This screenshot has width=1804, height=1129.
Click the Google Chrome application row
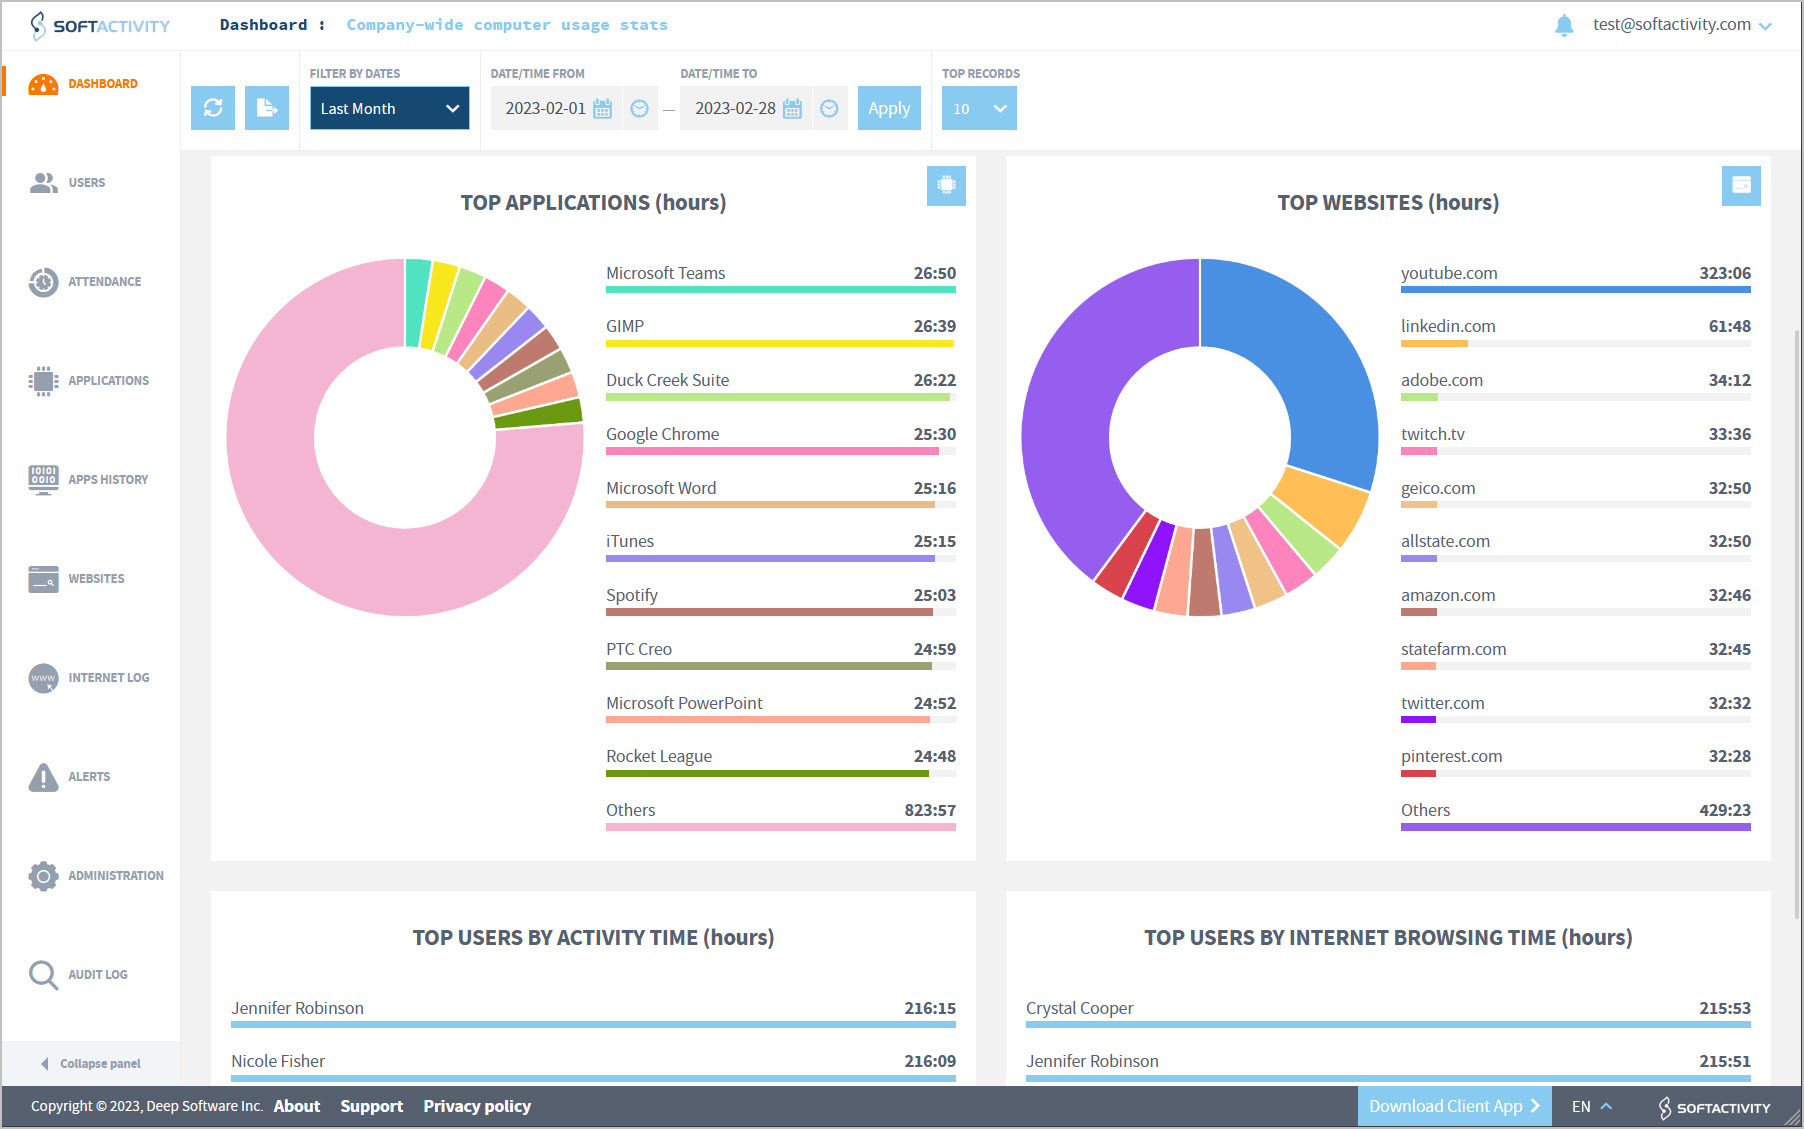781,441
